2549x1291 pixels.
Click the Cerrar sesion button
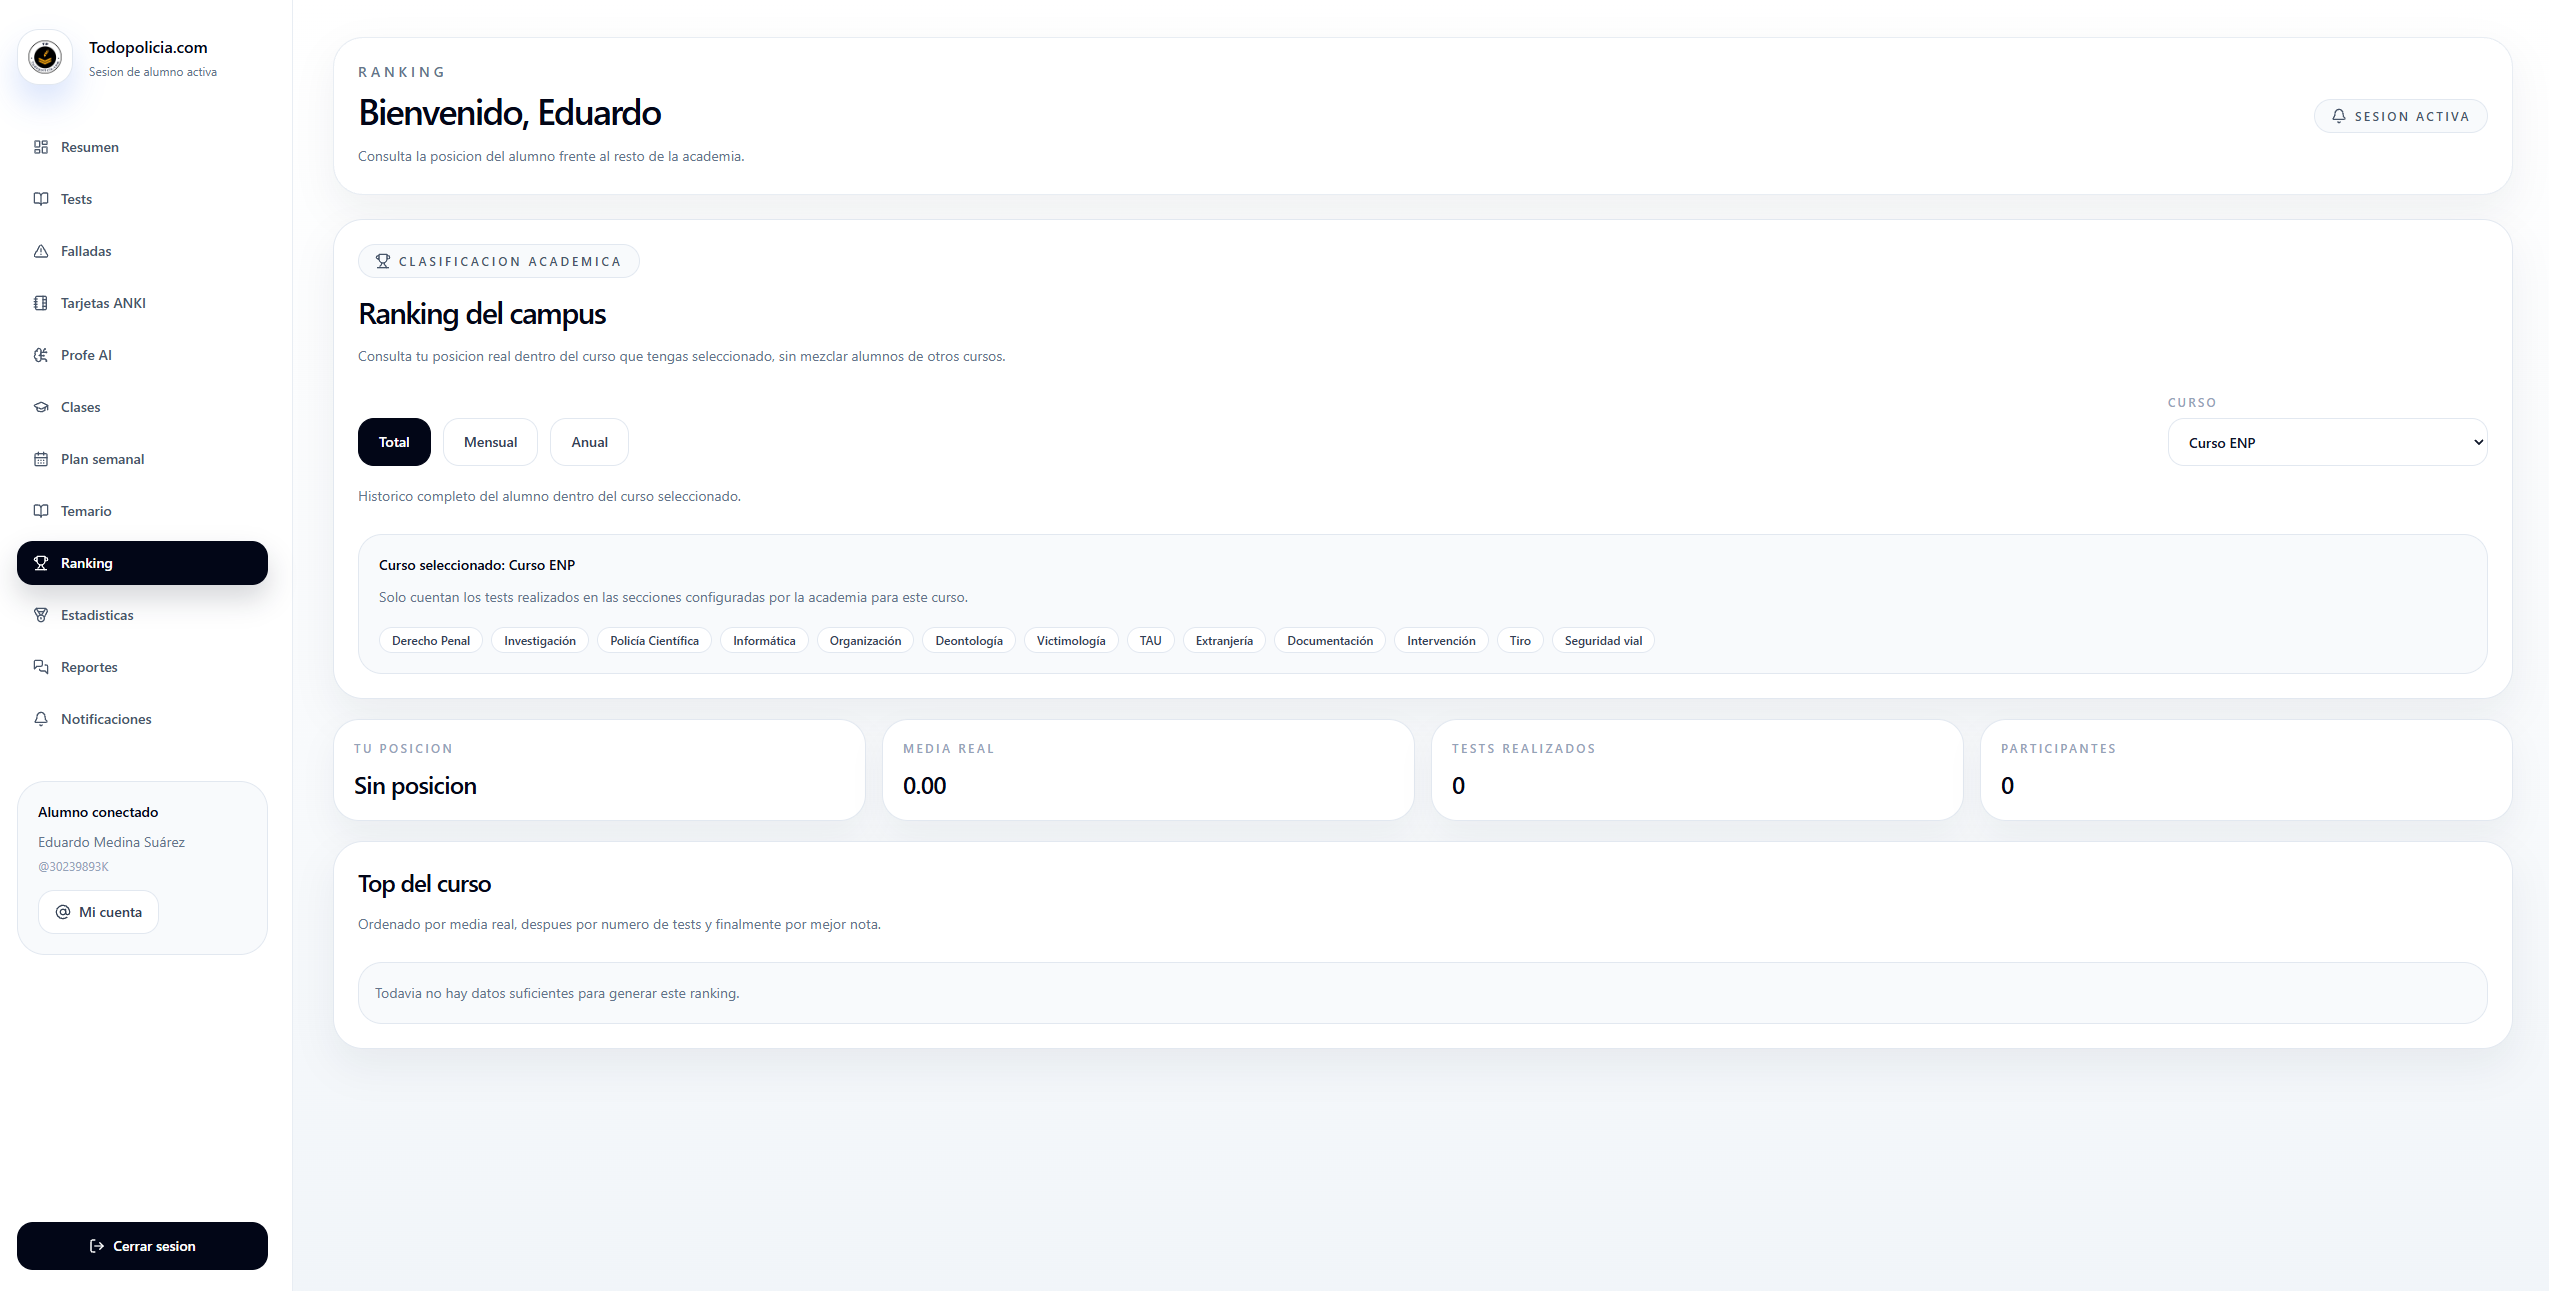(x=142, y=1246)
